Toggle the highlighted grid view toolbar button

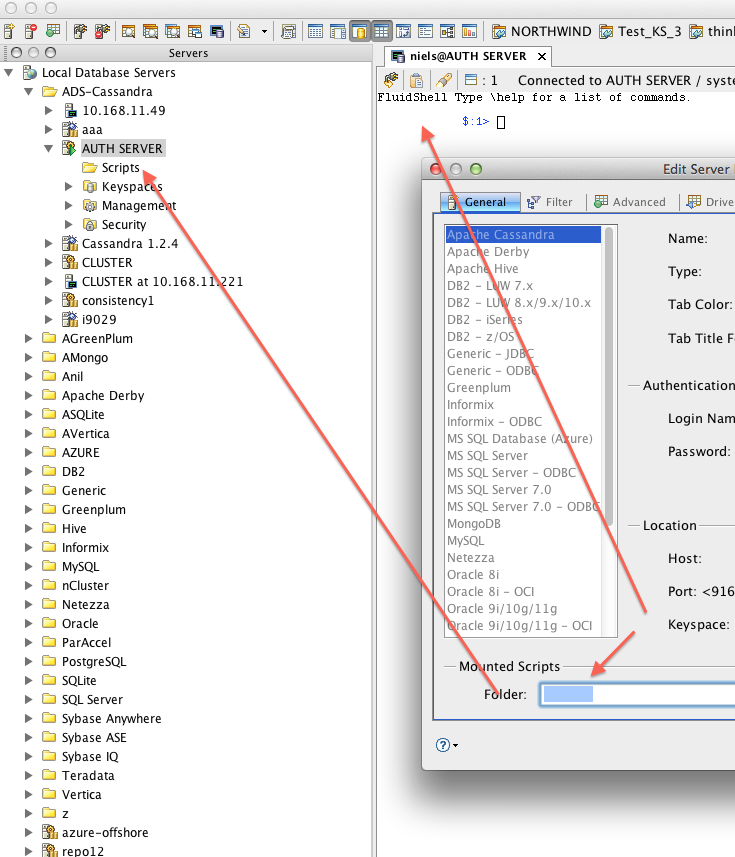point(381,32)
